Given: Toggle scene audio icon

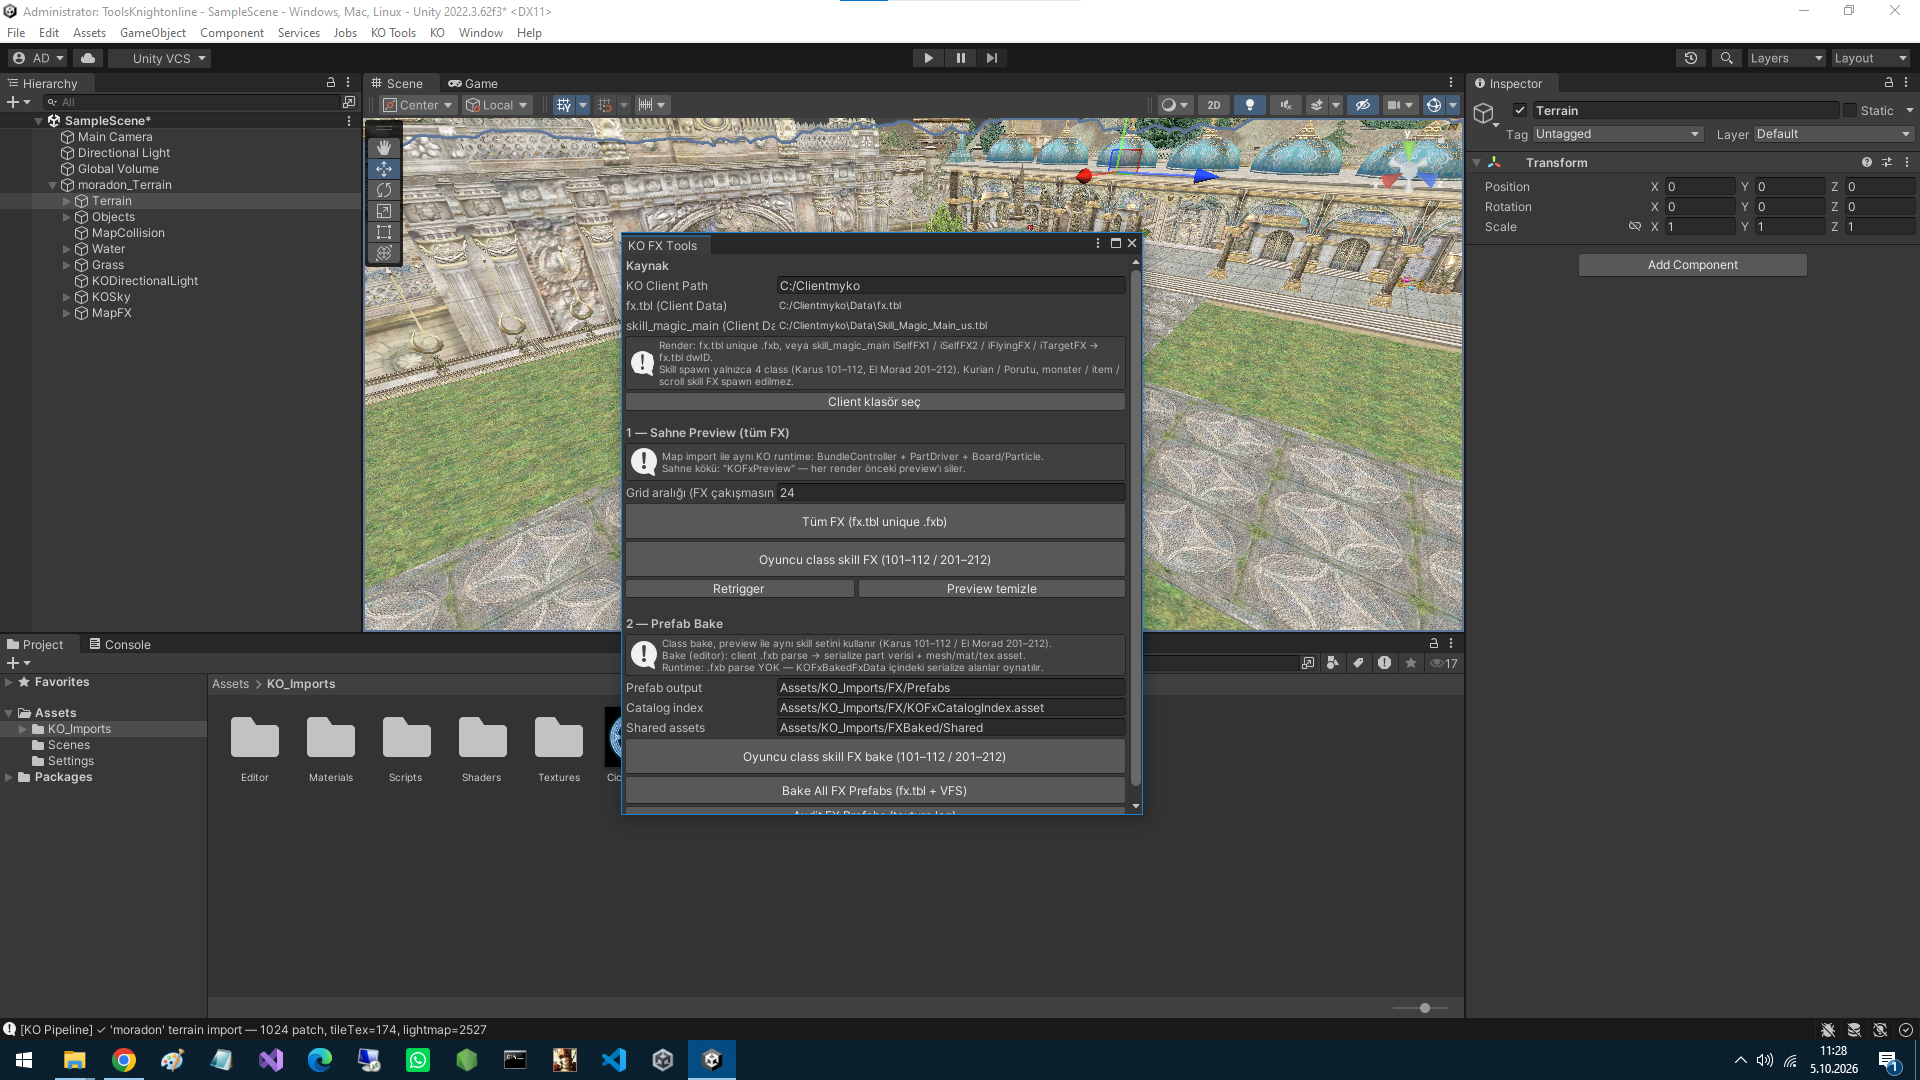Looking at the screenshot, I should pos(1286,105).
